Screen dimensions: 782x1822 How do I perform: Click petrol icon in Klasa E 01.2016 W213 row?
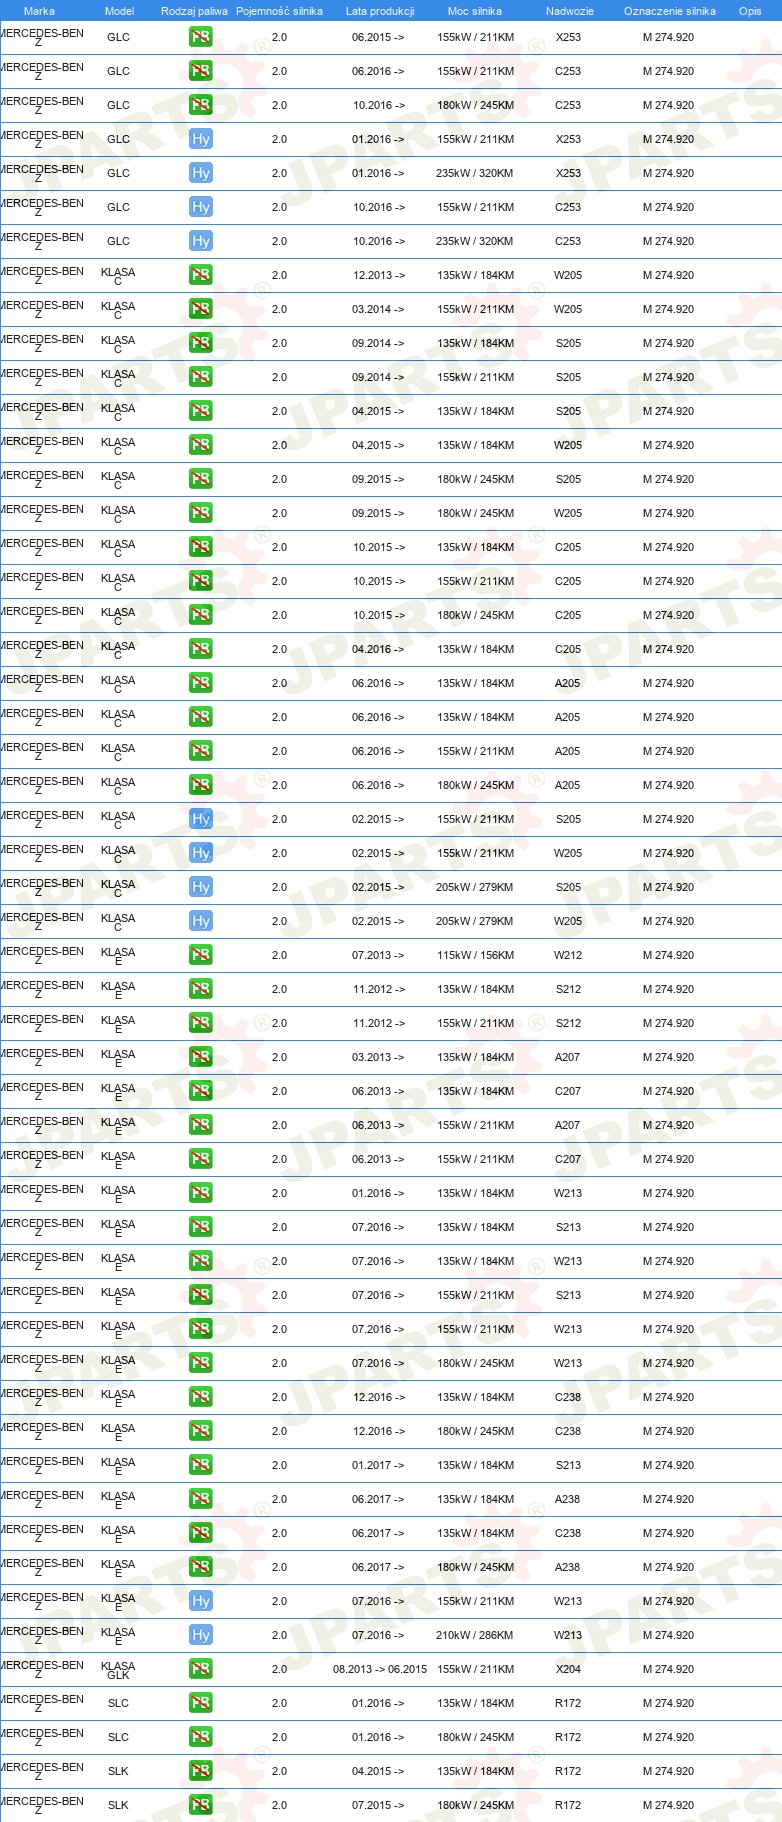click(200, 1193)
